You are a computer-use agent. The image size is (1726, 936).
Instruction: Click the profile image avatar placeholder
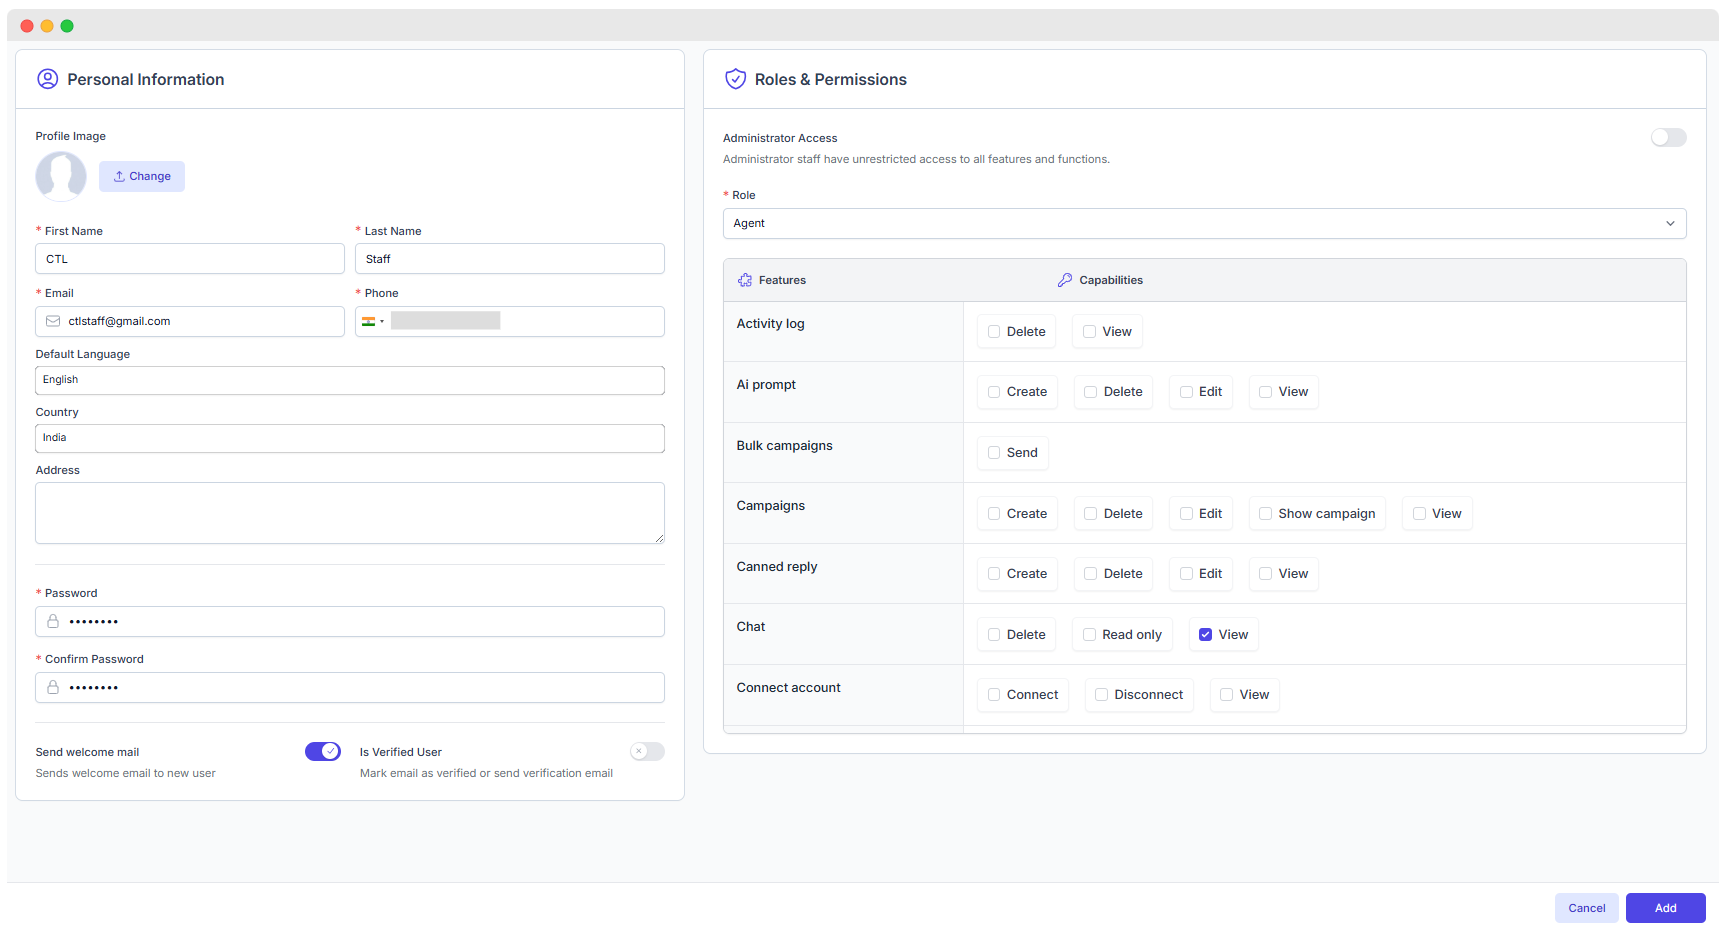[x=61, y=176]
